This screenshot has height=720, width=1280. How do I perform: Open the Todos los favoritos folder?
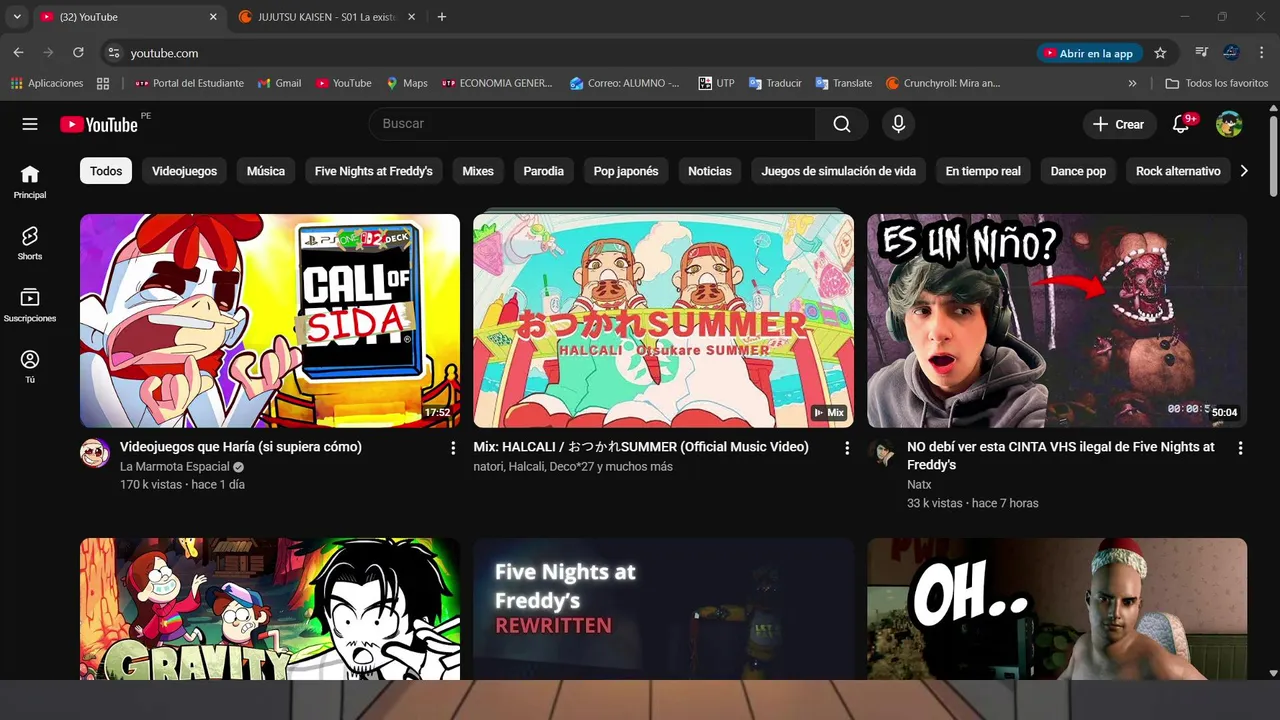pyautogui.click(x=1217, y=83)
